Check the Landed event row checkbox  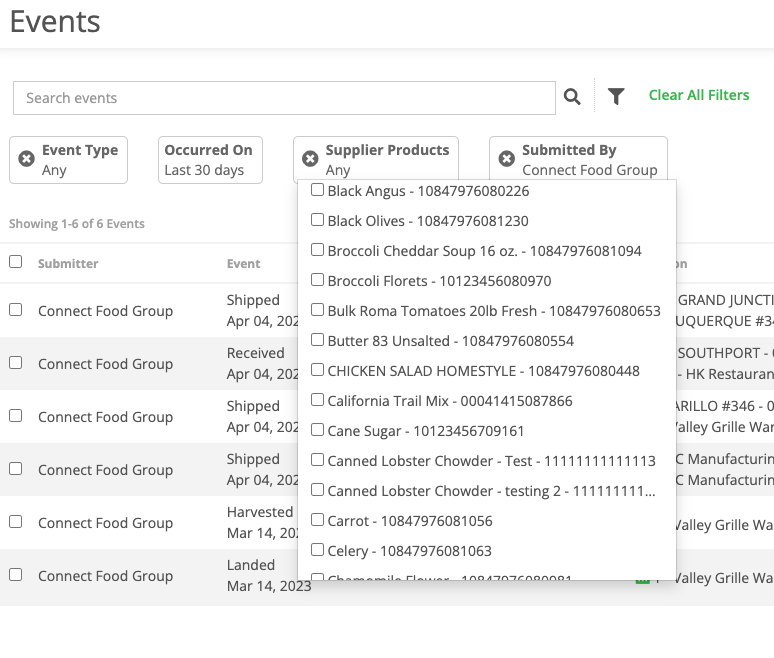click(16, 575)
